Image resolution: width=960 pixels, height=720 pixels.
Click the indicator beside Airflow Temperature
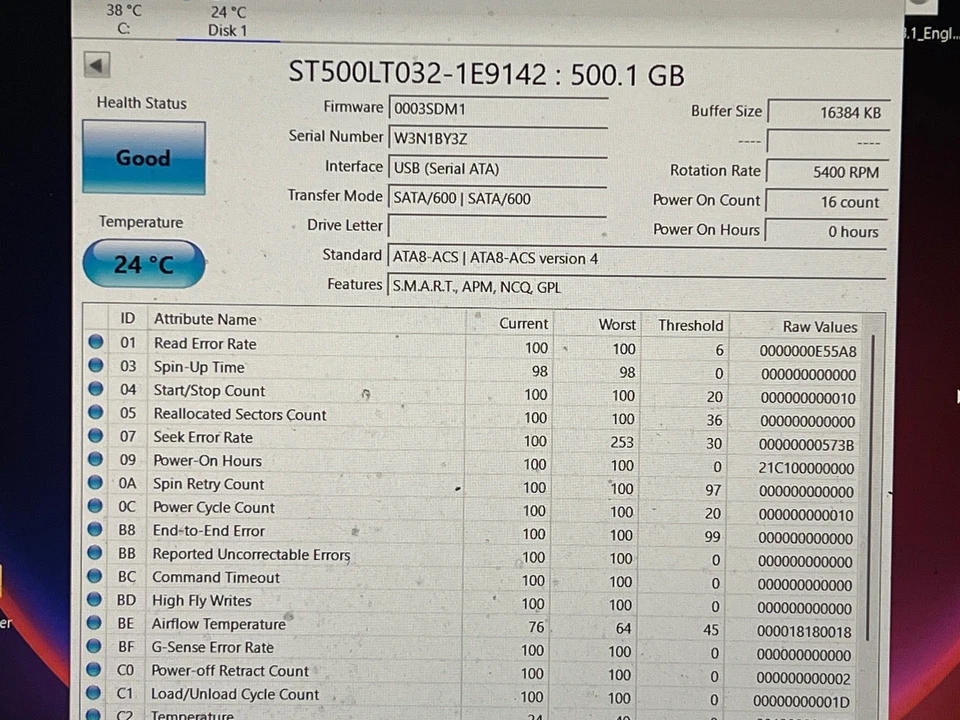pyautogui.click(x=95, y=623)
